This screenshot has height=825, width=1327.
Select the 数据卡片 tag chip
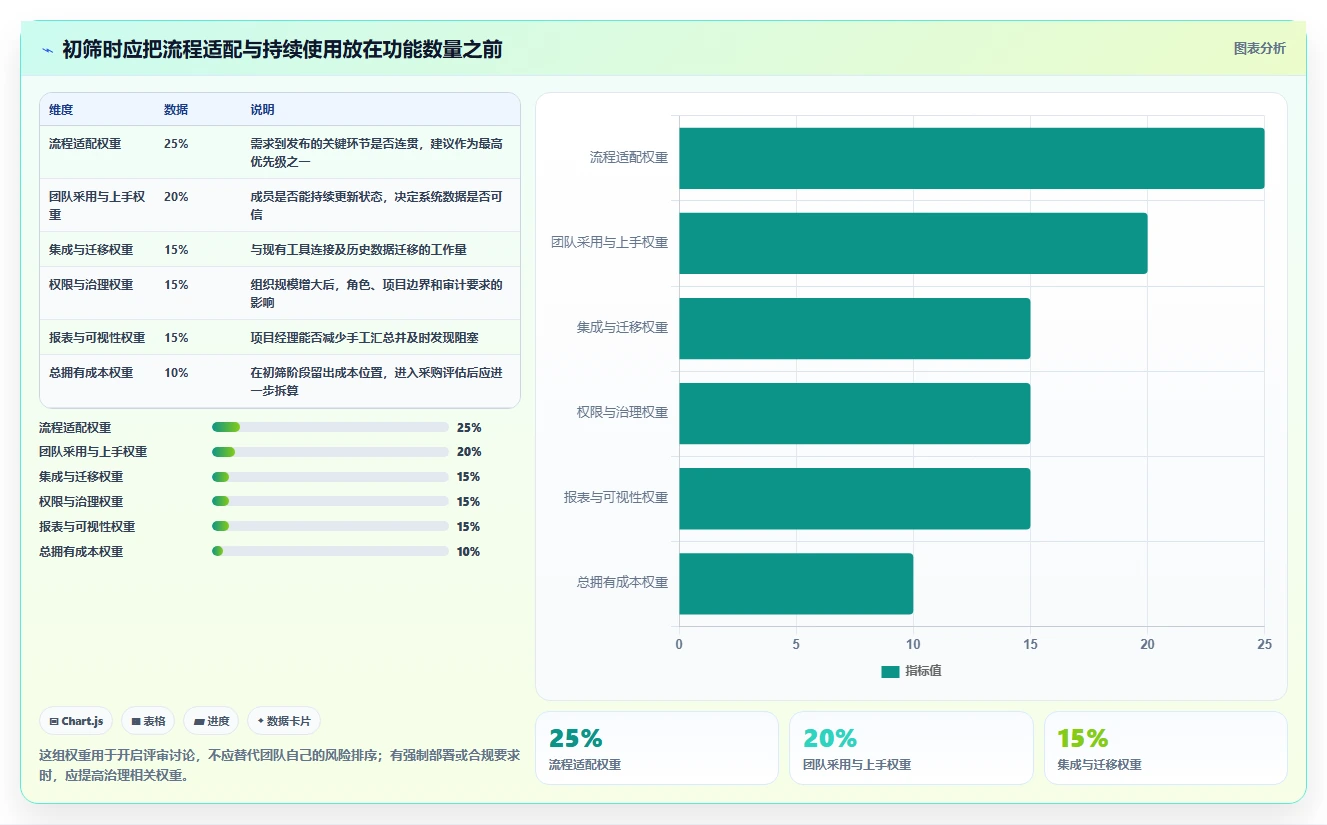click(x=284, y=721)
